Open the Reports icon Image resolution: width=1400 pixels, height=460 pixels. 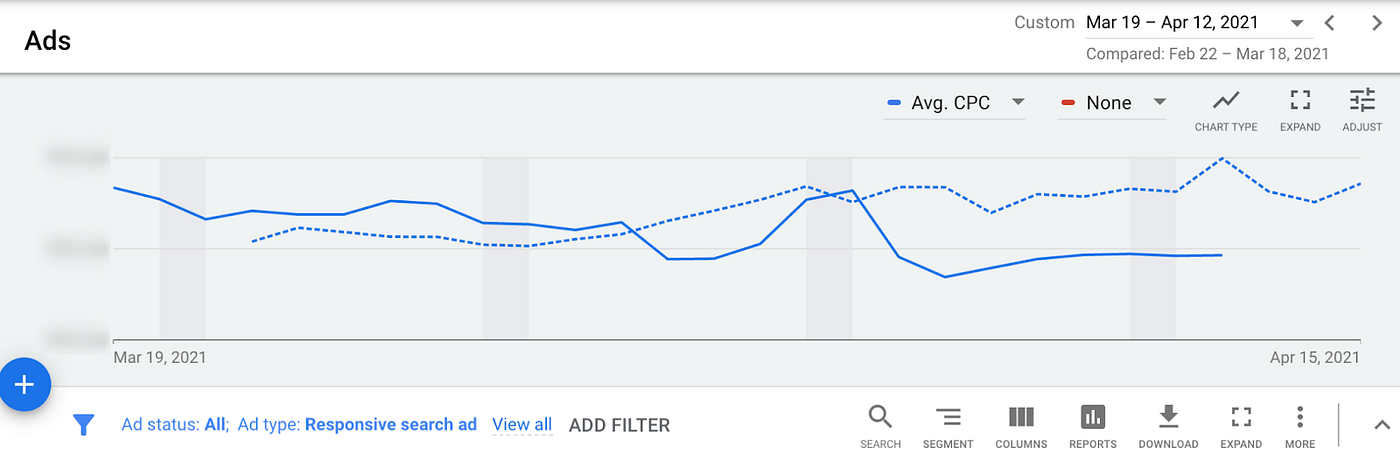click(x=1093, y=417)
